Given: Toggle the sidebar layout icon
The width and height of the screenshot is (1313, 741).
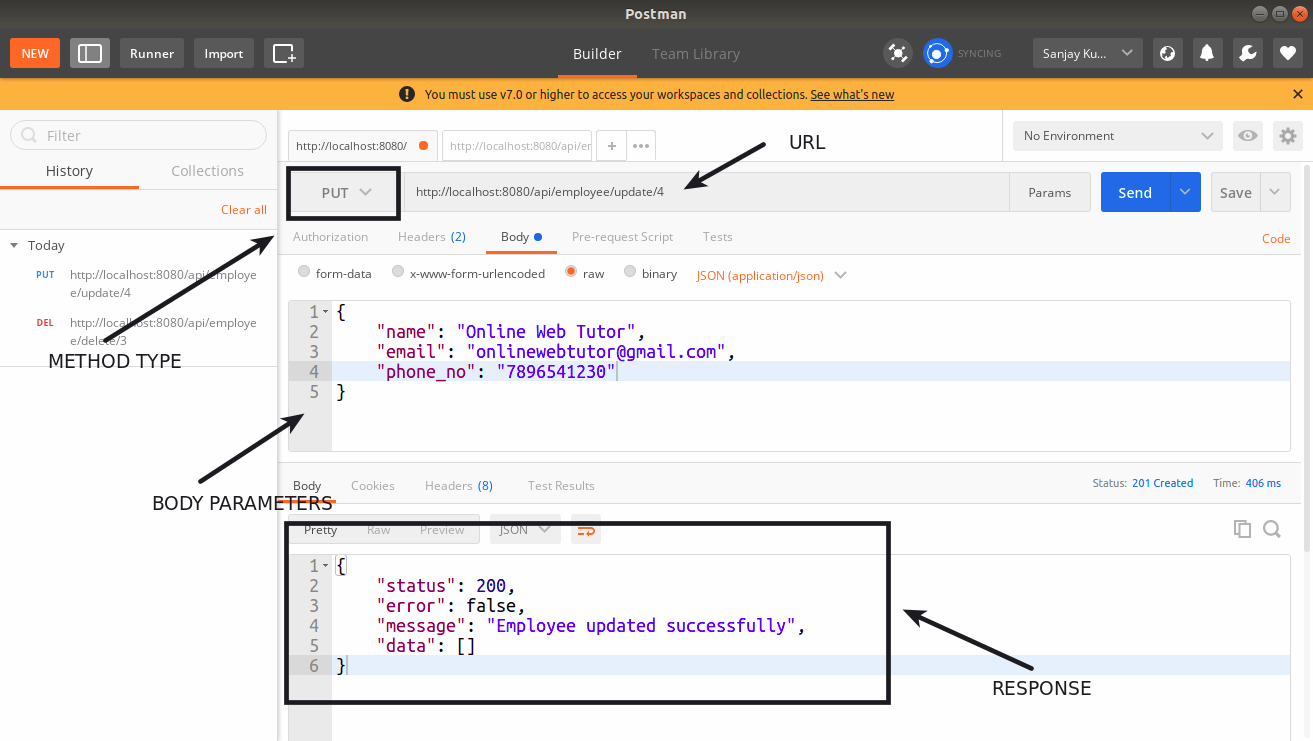Looking at the screenshot, I should click(x=89, y=52).
